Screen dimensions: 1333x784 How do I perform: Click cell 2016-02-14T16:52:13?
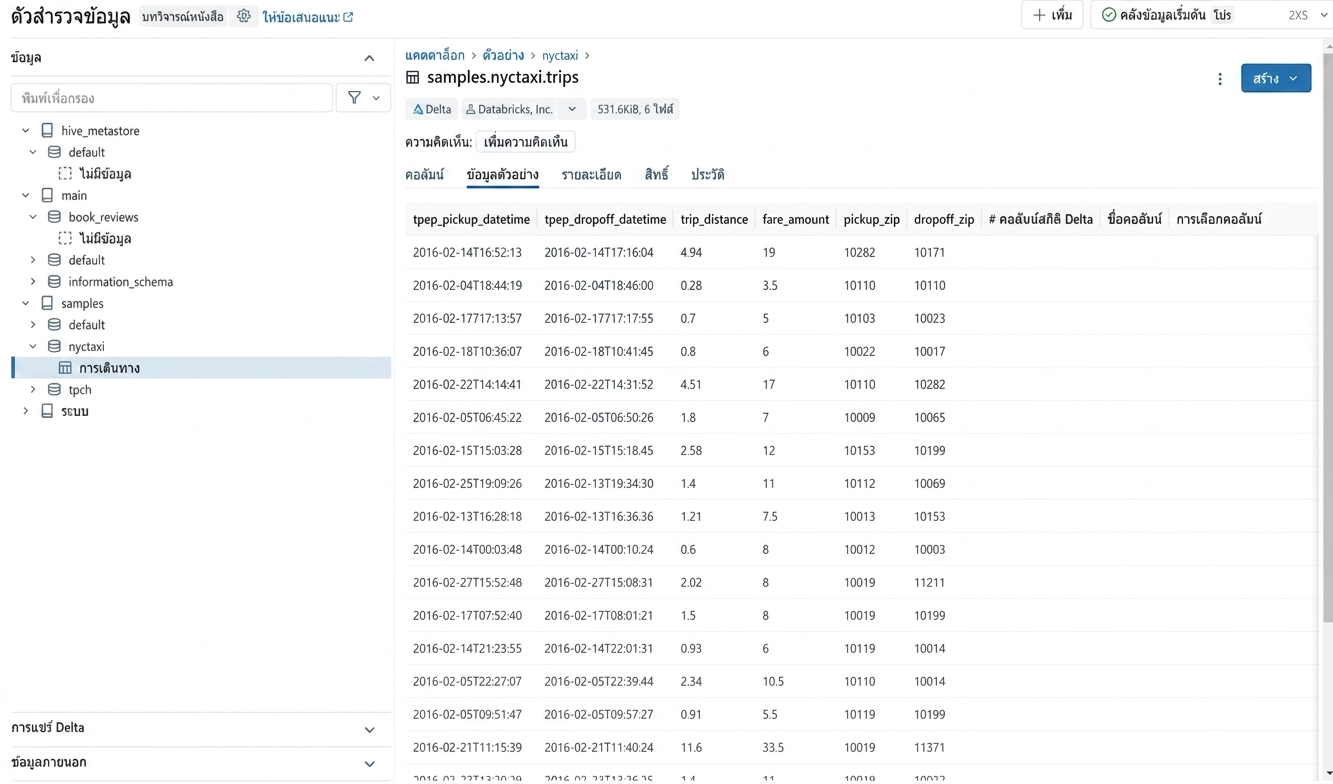(467, 253)
